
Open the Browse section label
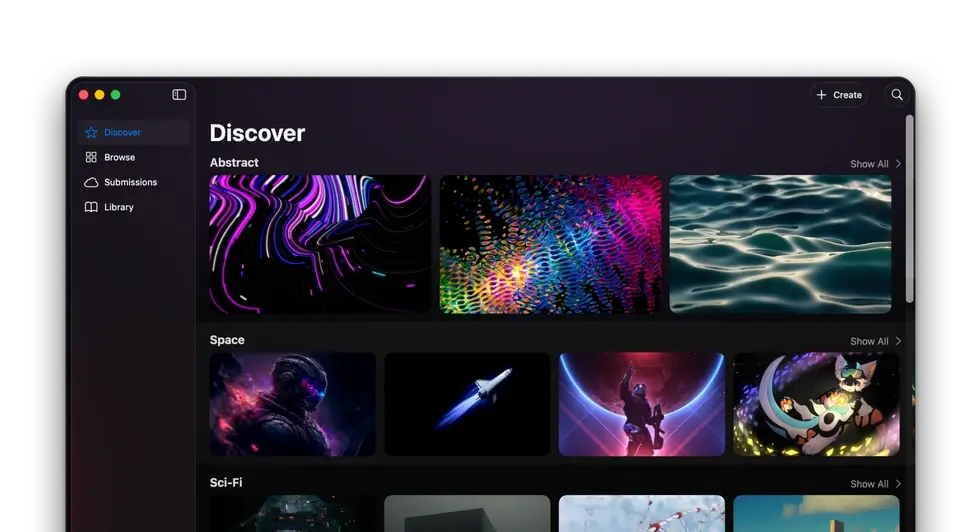coord(119,157)
